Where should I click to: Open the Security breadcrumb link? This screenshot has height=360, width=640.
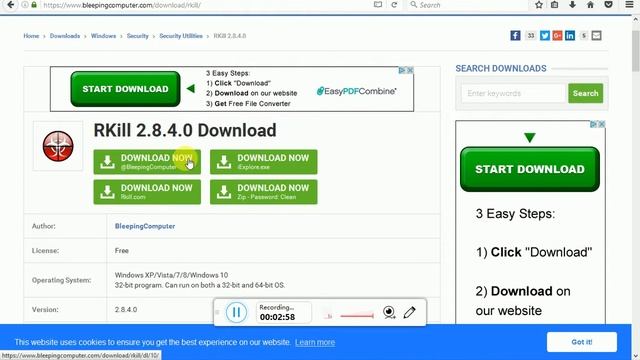pos(138,36)
